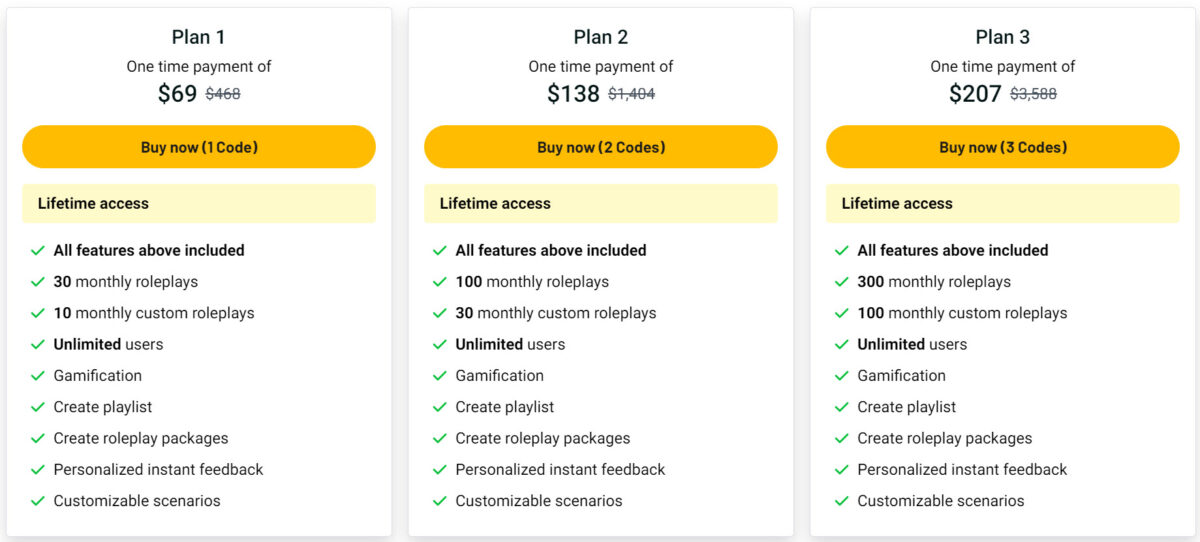This screenshot has height=542, width=1200.
Task: Click the crossed-out $3,588 price
Action: tap(1033, 94)
